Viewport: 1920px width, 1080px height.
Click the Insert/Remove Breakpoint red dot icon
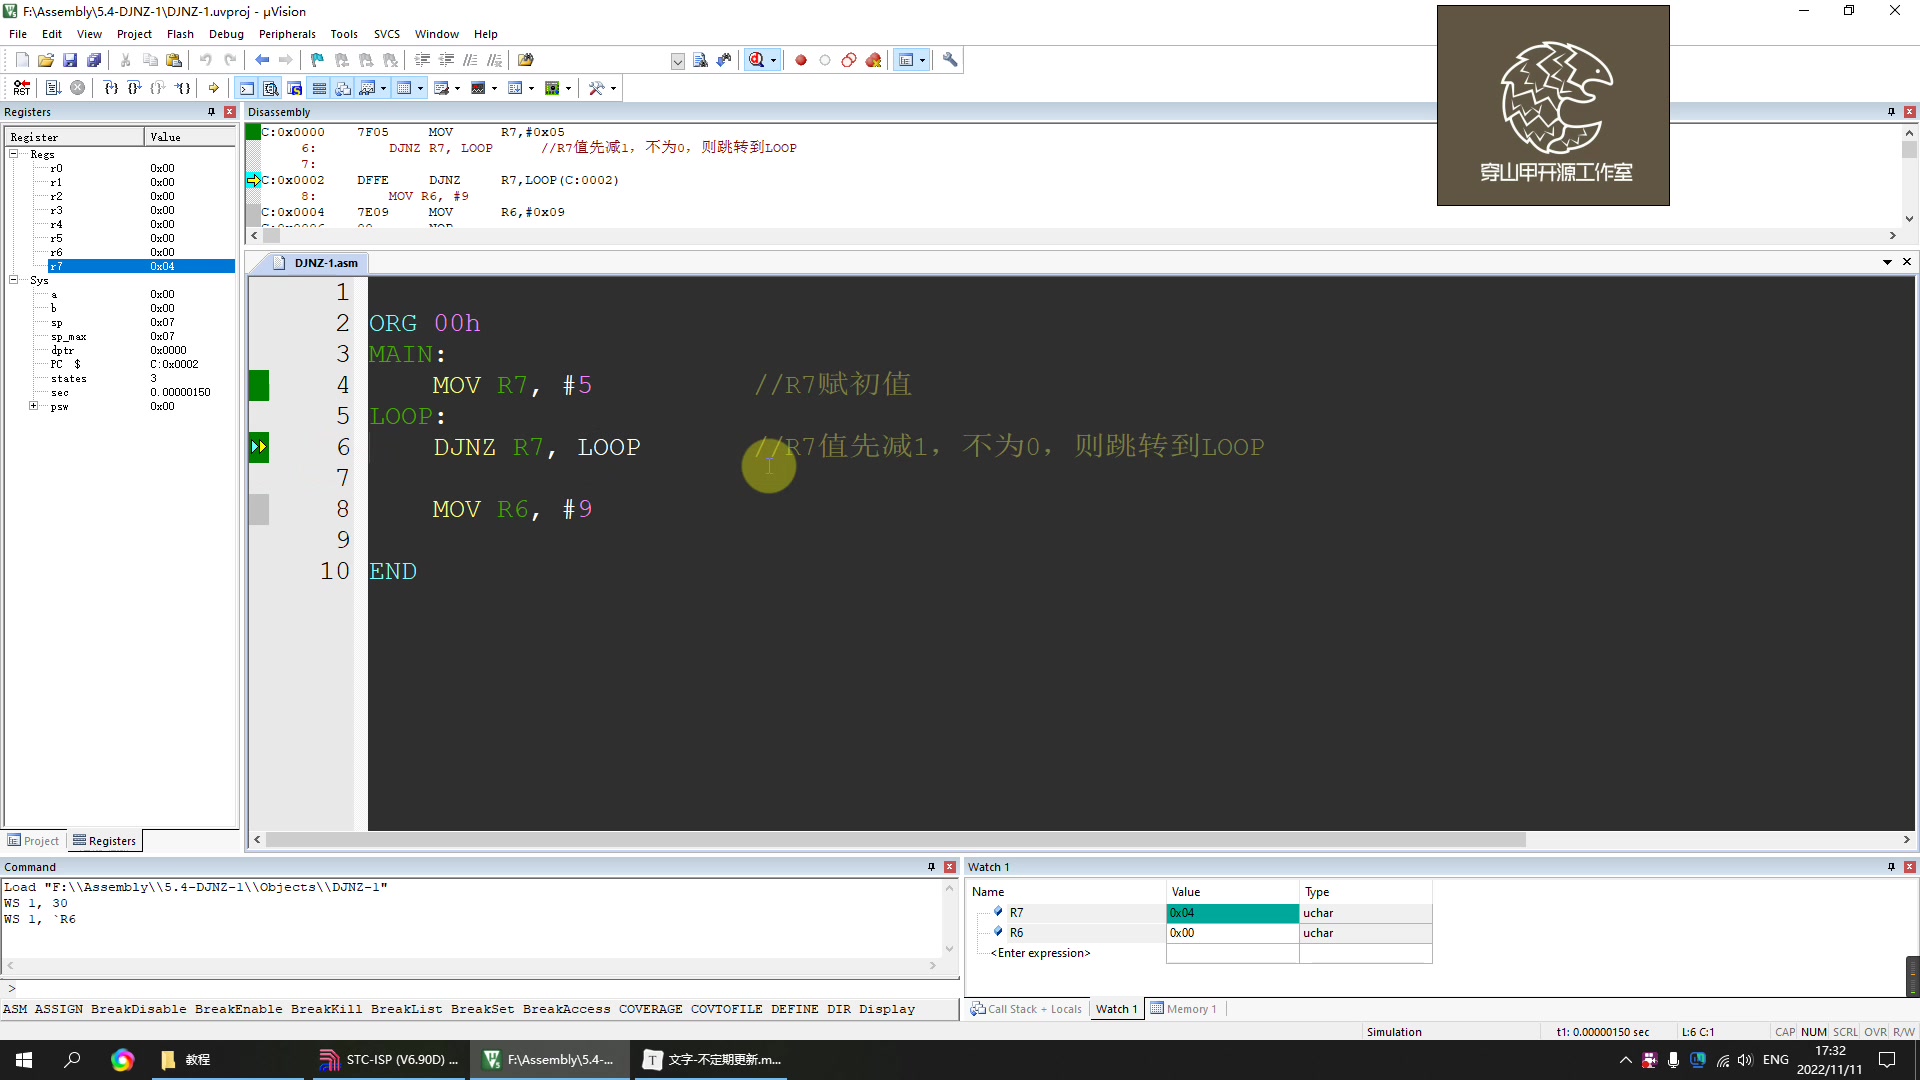click(x=800, y=60)
